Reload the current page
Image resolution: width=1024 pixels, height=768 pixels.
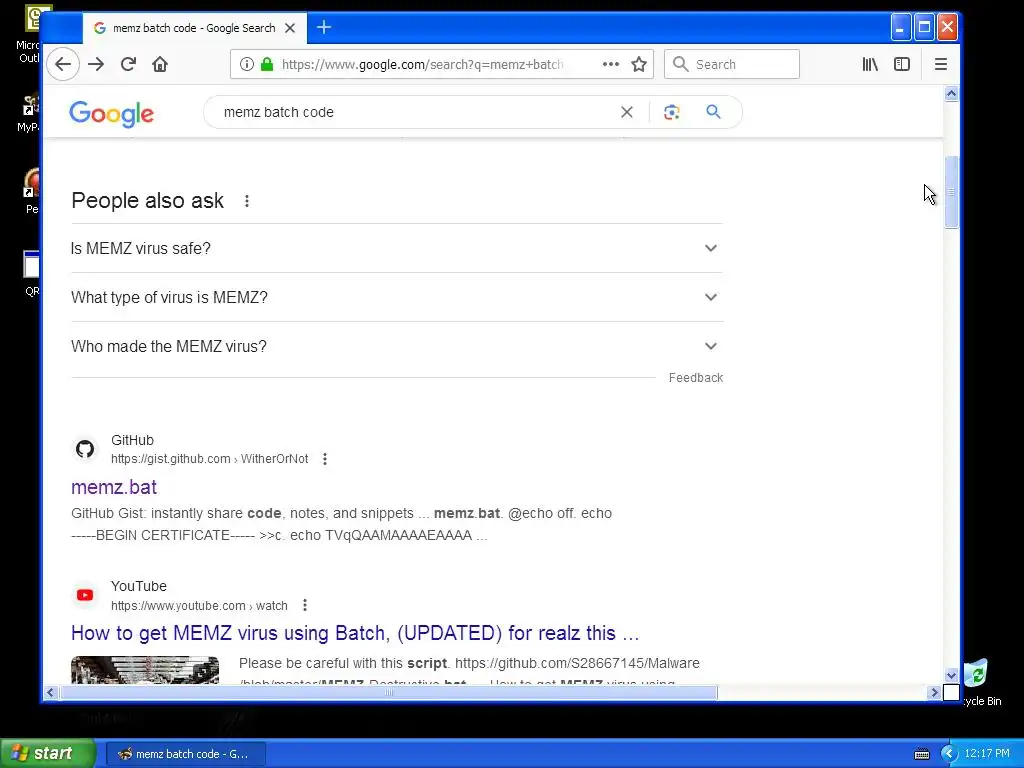pyautogui.click(x=128, y=64)
